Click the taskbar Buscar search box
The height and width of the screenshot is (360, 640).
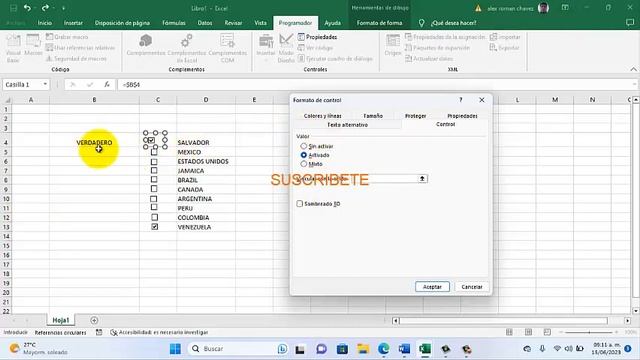point(239,349)
